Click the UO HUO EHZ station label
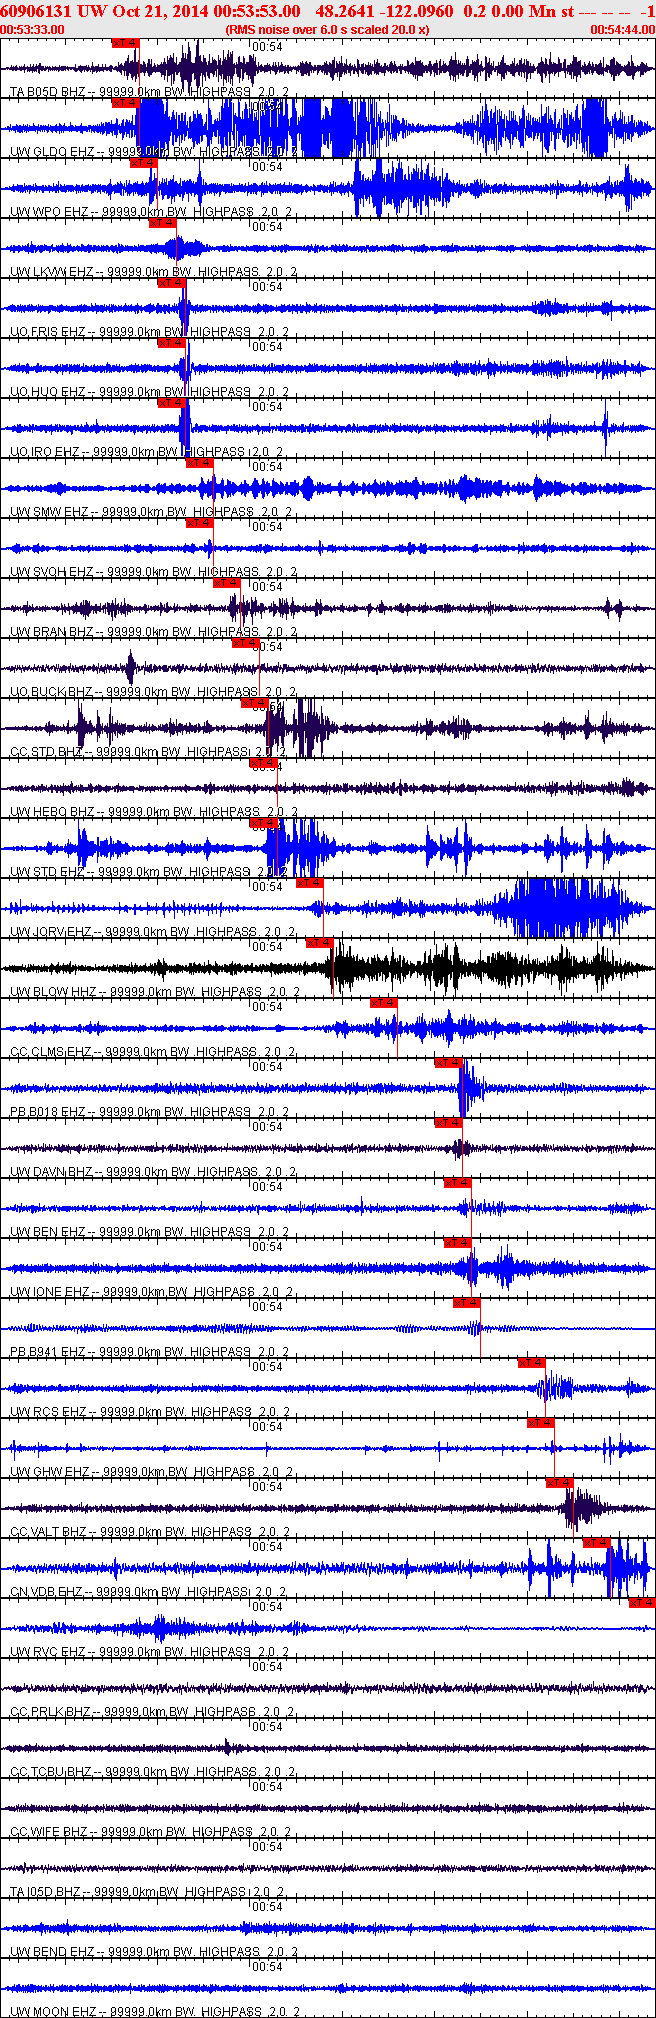 pyautogui.click(x=149, y=392)
